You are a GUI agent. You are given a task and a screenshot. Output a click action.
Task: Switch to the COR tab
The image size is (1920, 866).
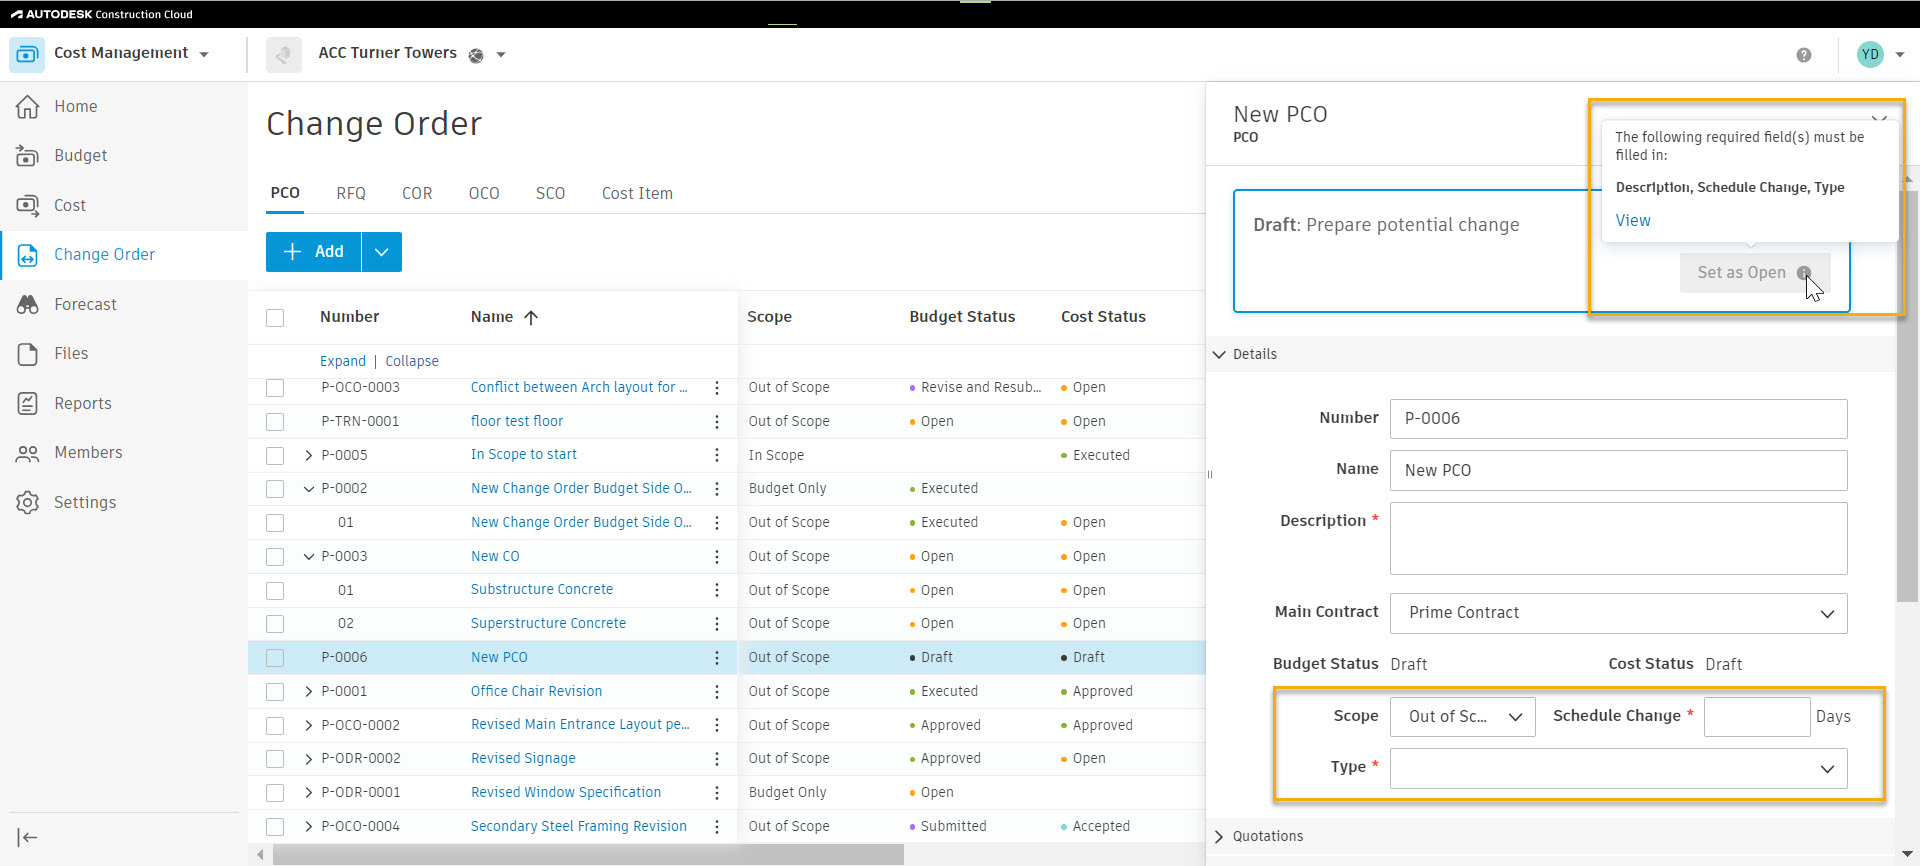(x=417, y=193)
